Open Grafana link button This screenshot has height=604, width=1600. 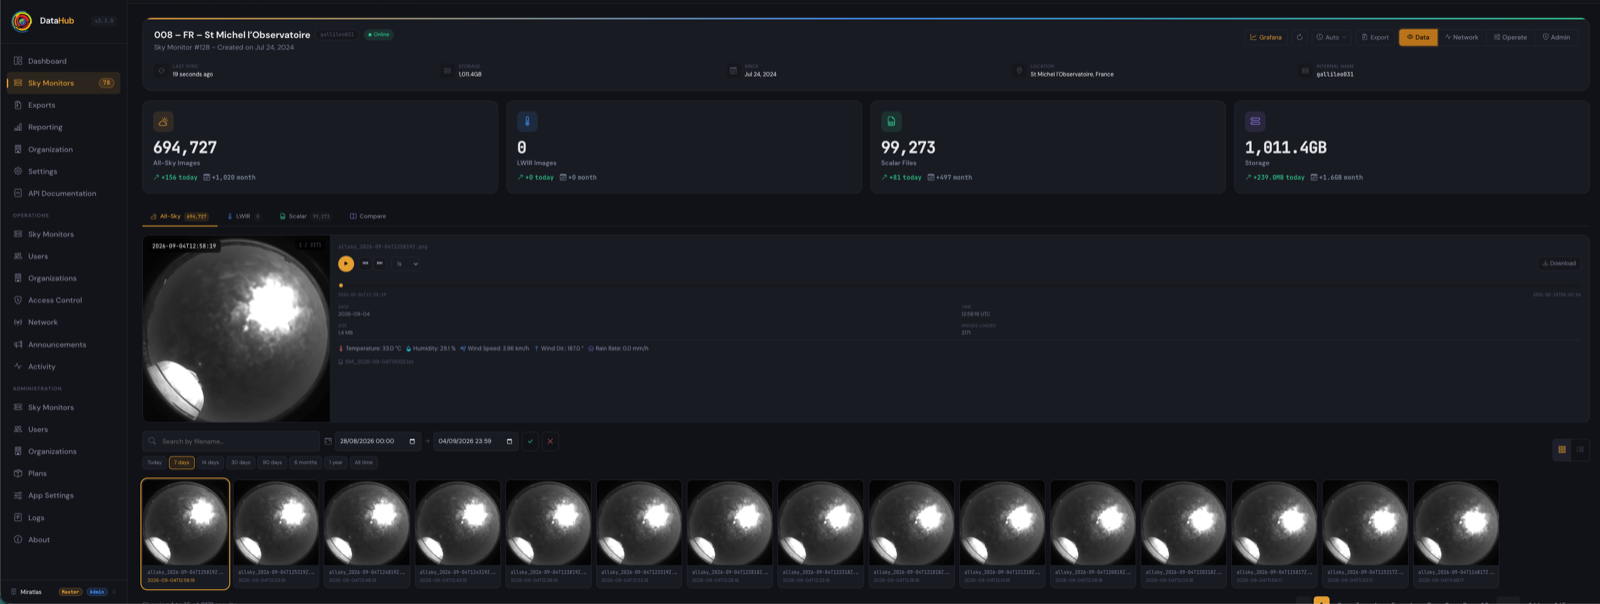click(x=1265, y=37)
